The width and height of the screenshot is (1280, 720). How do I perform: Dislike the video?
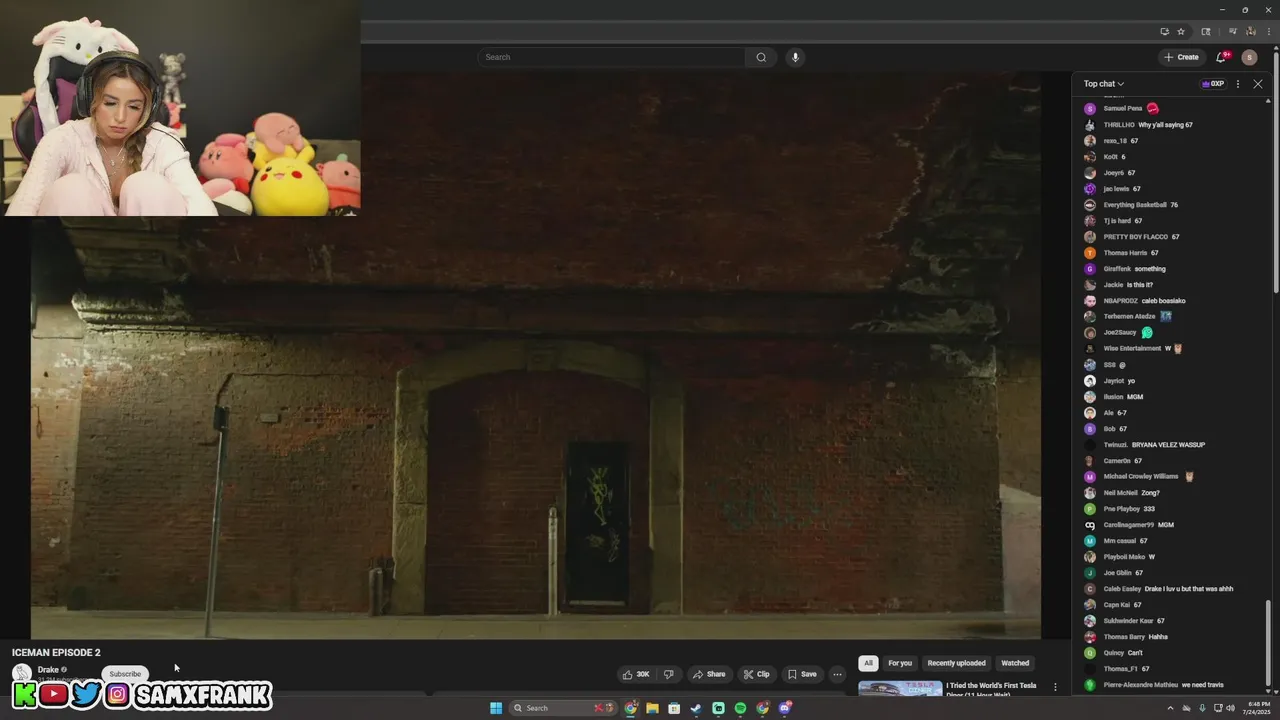(x=669, y=674)
